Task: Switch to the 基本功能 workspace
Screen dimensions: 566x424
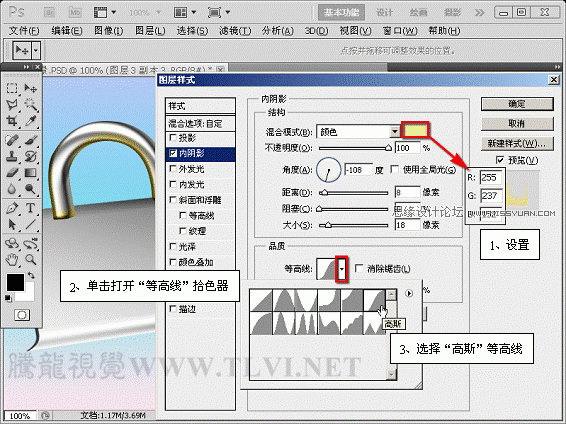Action: point(341,13)
